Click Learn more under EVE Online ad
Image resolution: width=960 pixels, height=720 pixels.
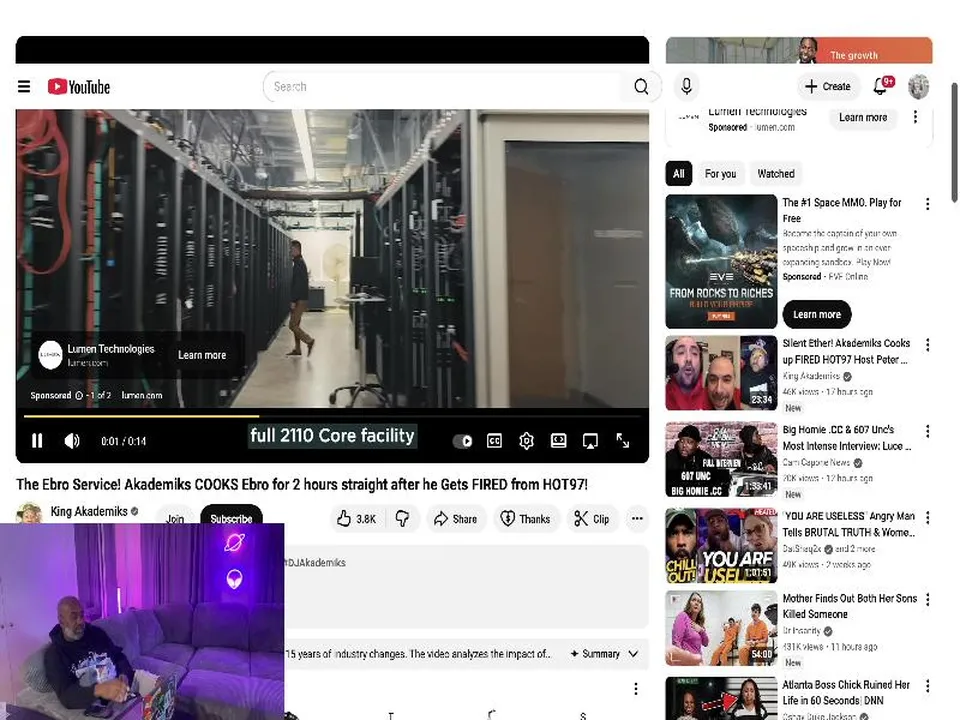click(817, 315)
